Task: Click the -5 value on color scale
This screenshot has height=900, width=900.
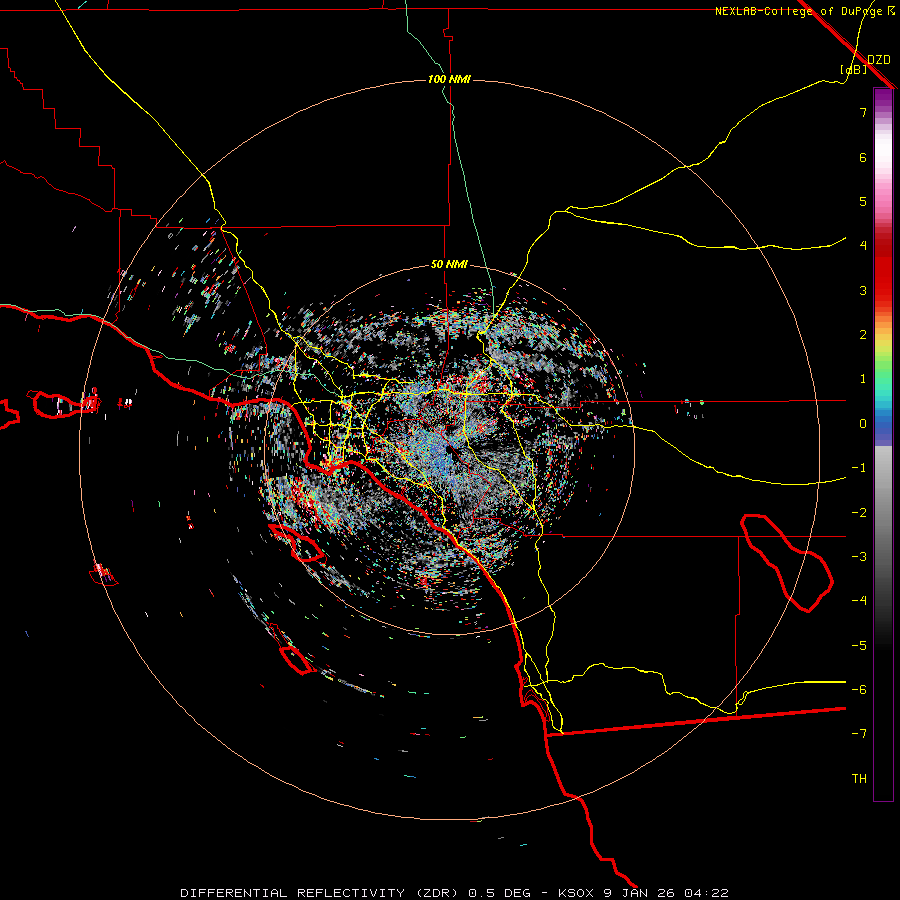Action: (x=859, y=646)
